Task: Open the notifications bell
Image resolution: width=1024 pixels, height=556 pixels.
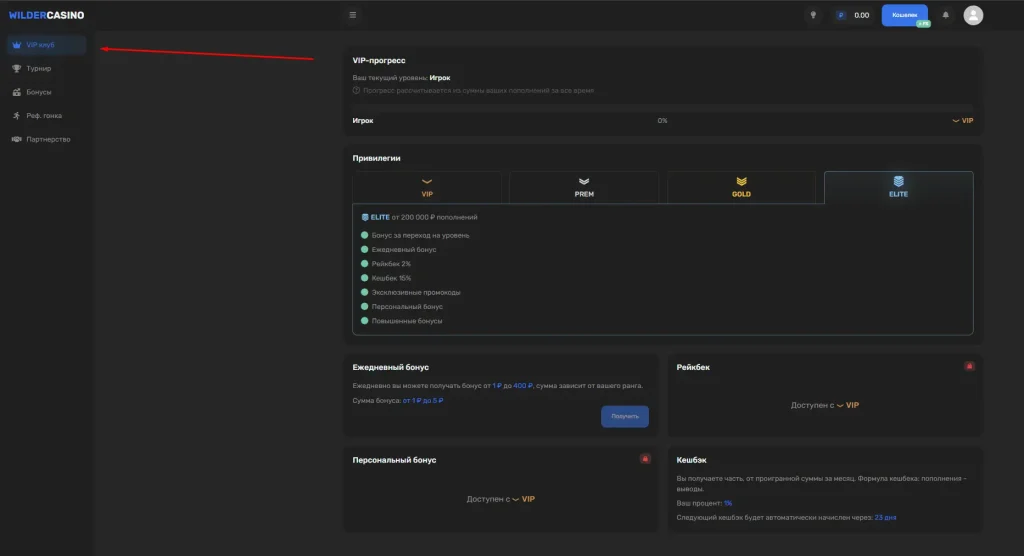Action: tap(945, 15)
